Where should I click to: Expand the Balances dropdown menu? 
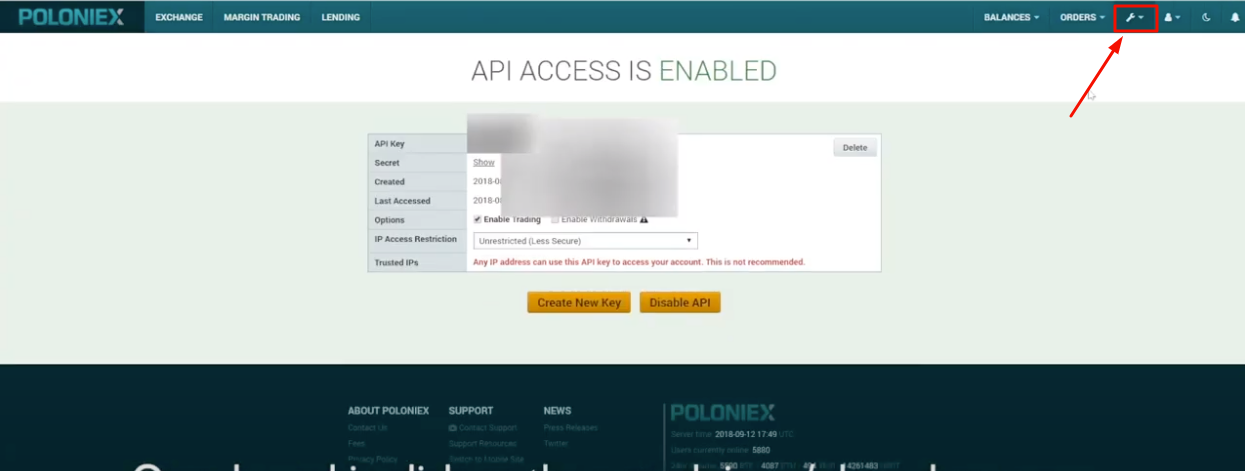(x=1011, y=17)
